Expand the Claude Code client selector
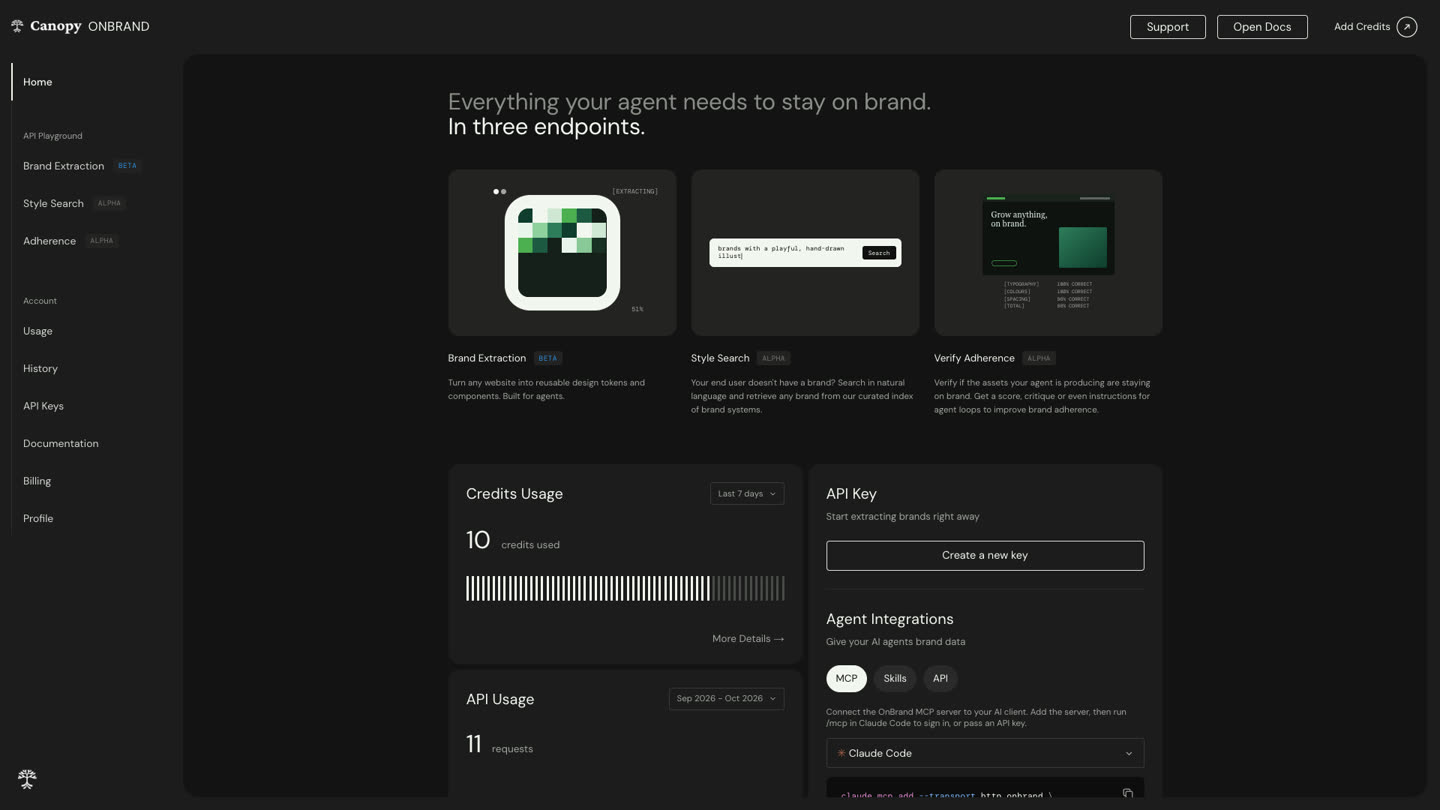Screen dimensions: 1440x810 pyautogui.click(x=985, y=753)
